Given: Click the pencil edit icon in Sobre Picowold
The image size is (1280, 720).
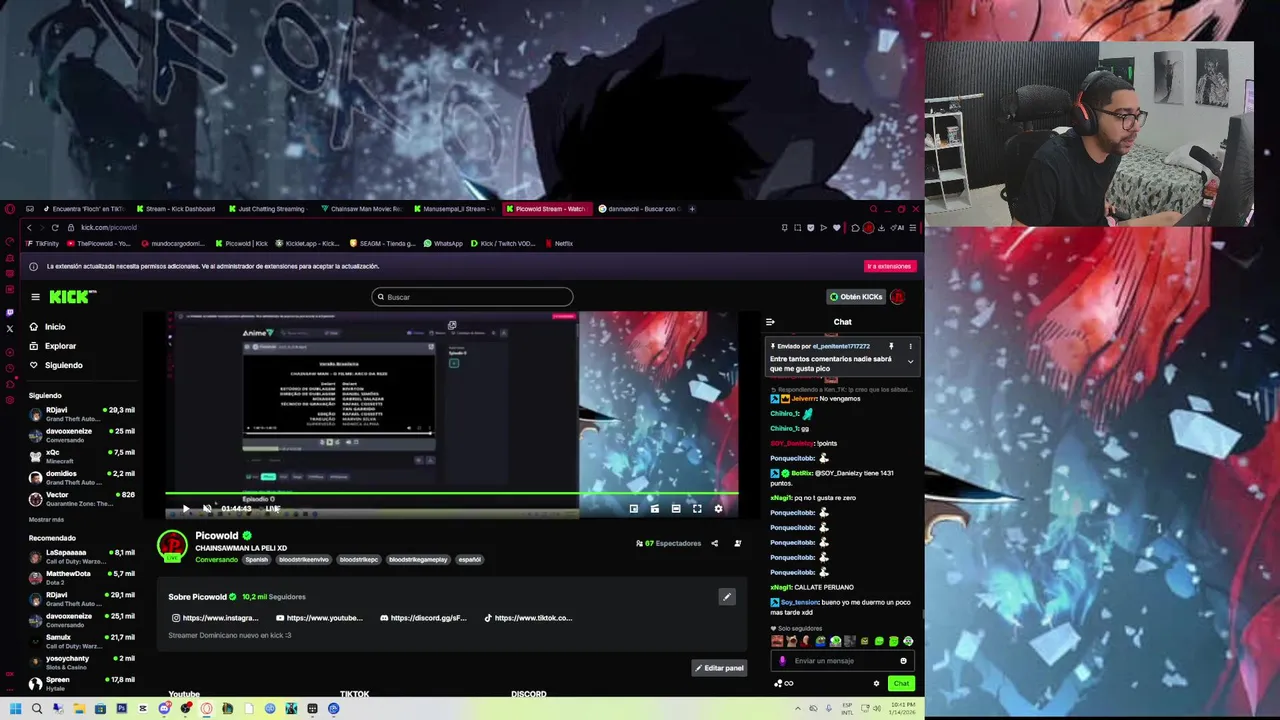Looking at the screenshot, I should tap(727, 597).
